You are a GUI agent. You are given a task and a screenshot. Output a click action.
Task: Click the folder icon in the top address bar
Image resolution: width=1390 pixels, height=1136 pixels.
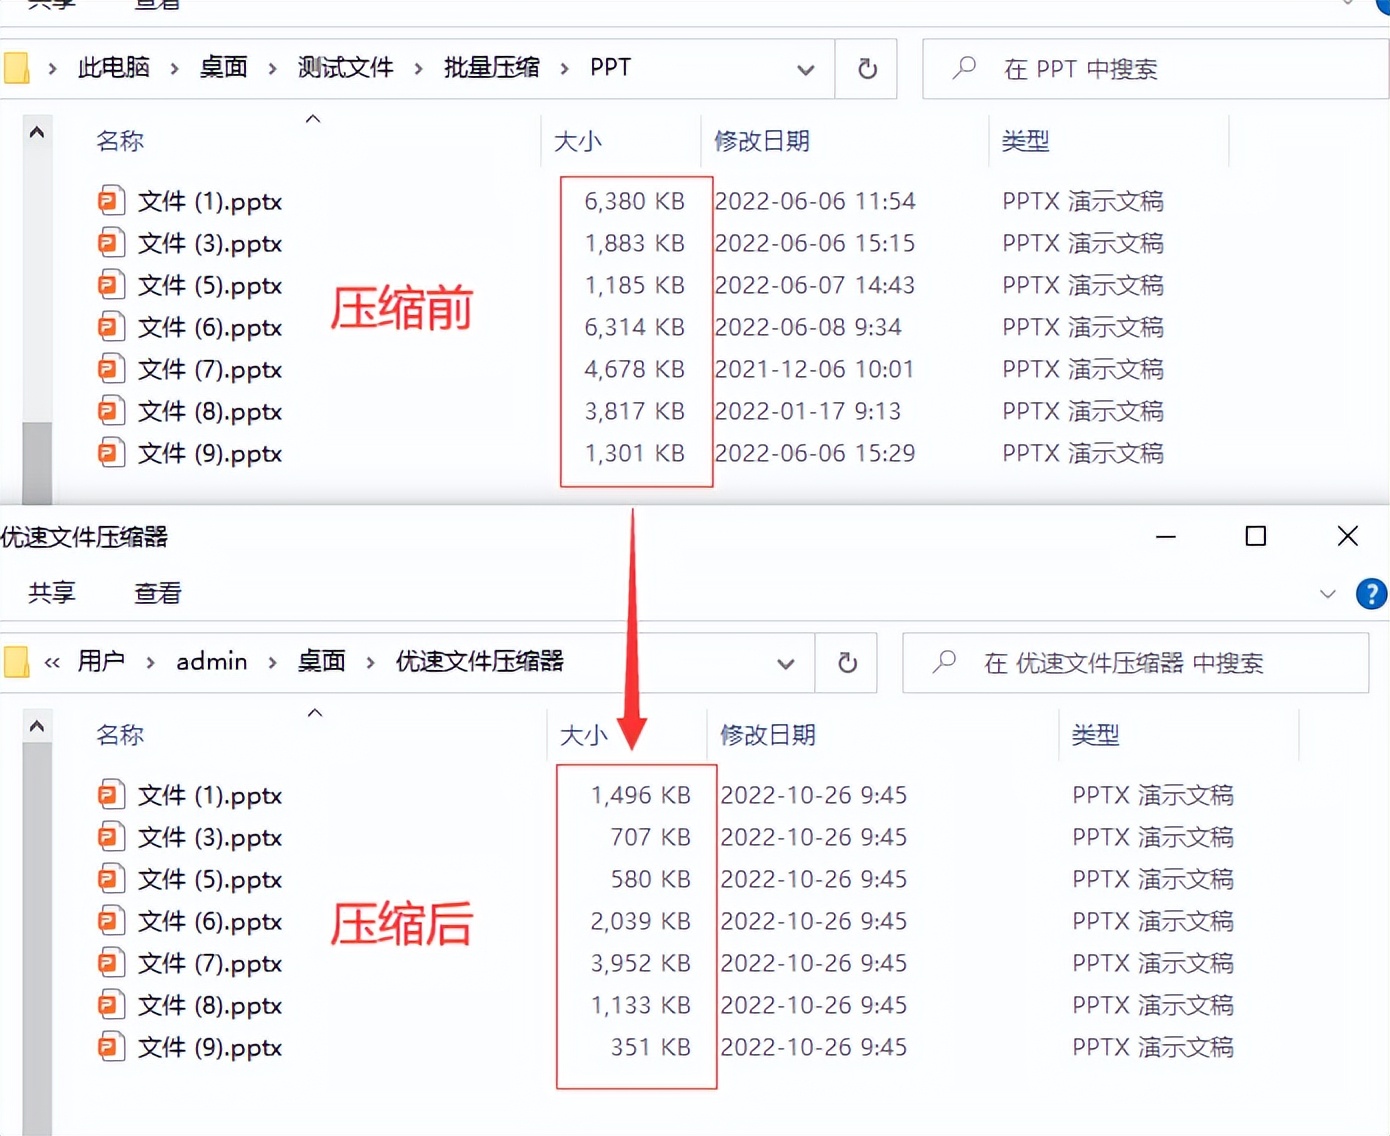[16, 67]
